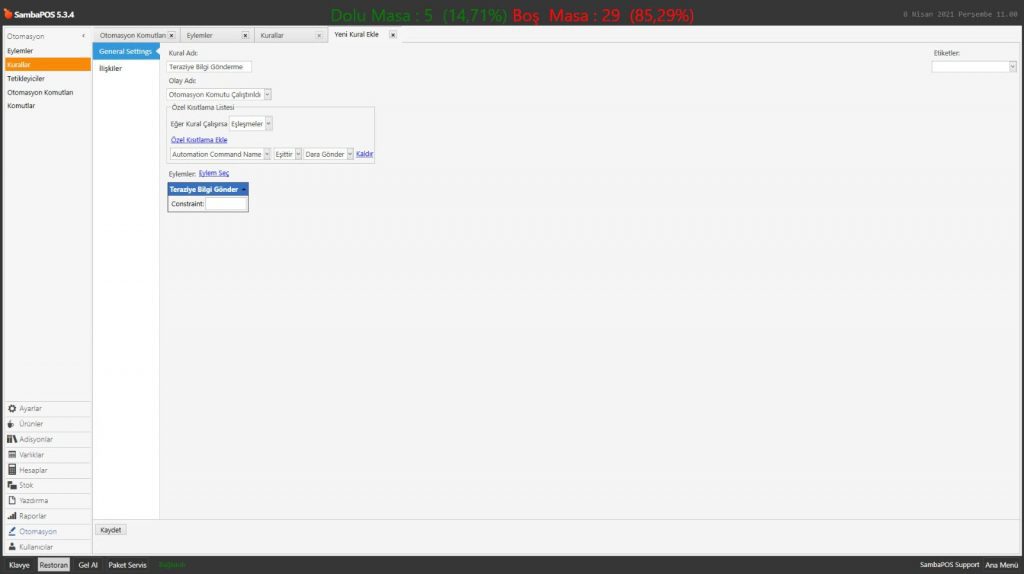Open the İlişkiler section

pyautogui.click(x=110, y=68)
